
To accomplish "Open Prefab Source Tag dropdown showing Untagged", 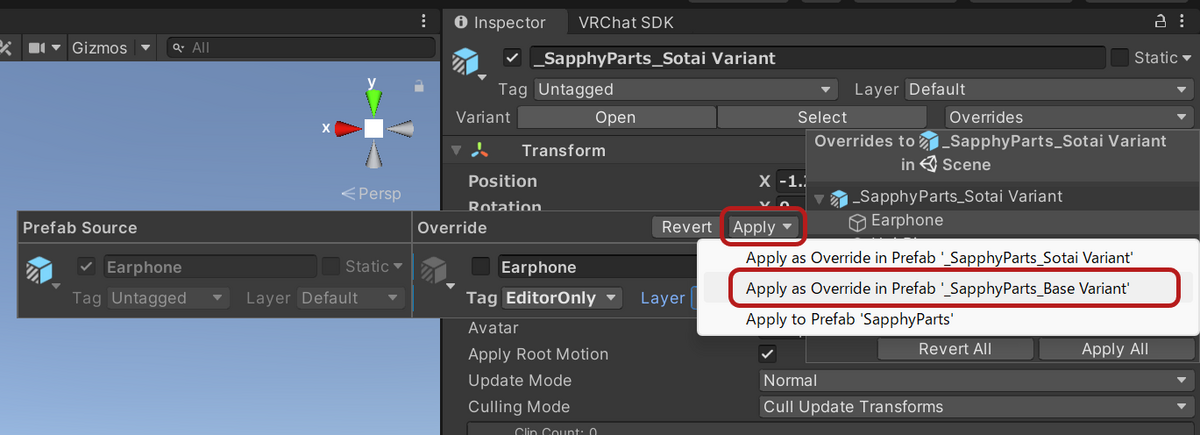I will point(169,298).
